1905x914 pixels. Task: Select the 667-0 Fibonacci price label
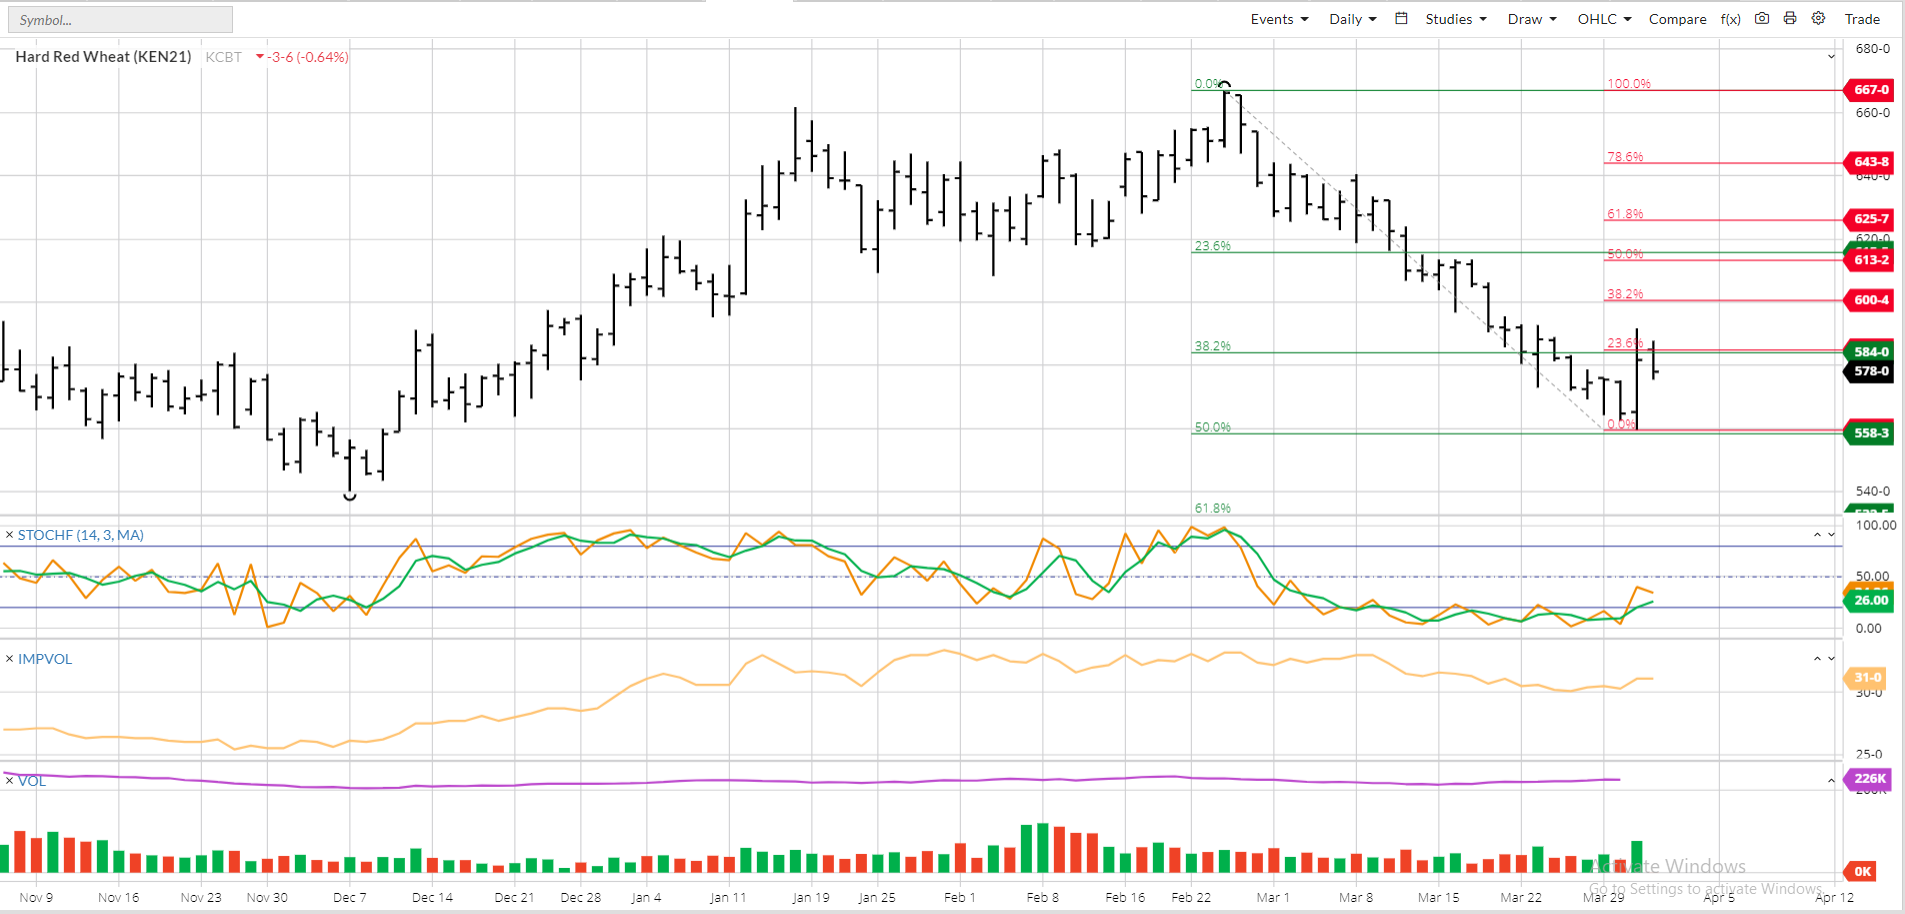pyautogui.click(x=1869, y=89)
